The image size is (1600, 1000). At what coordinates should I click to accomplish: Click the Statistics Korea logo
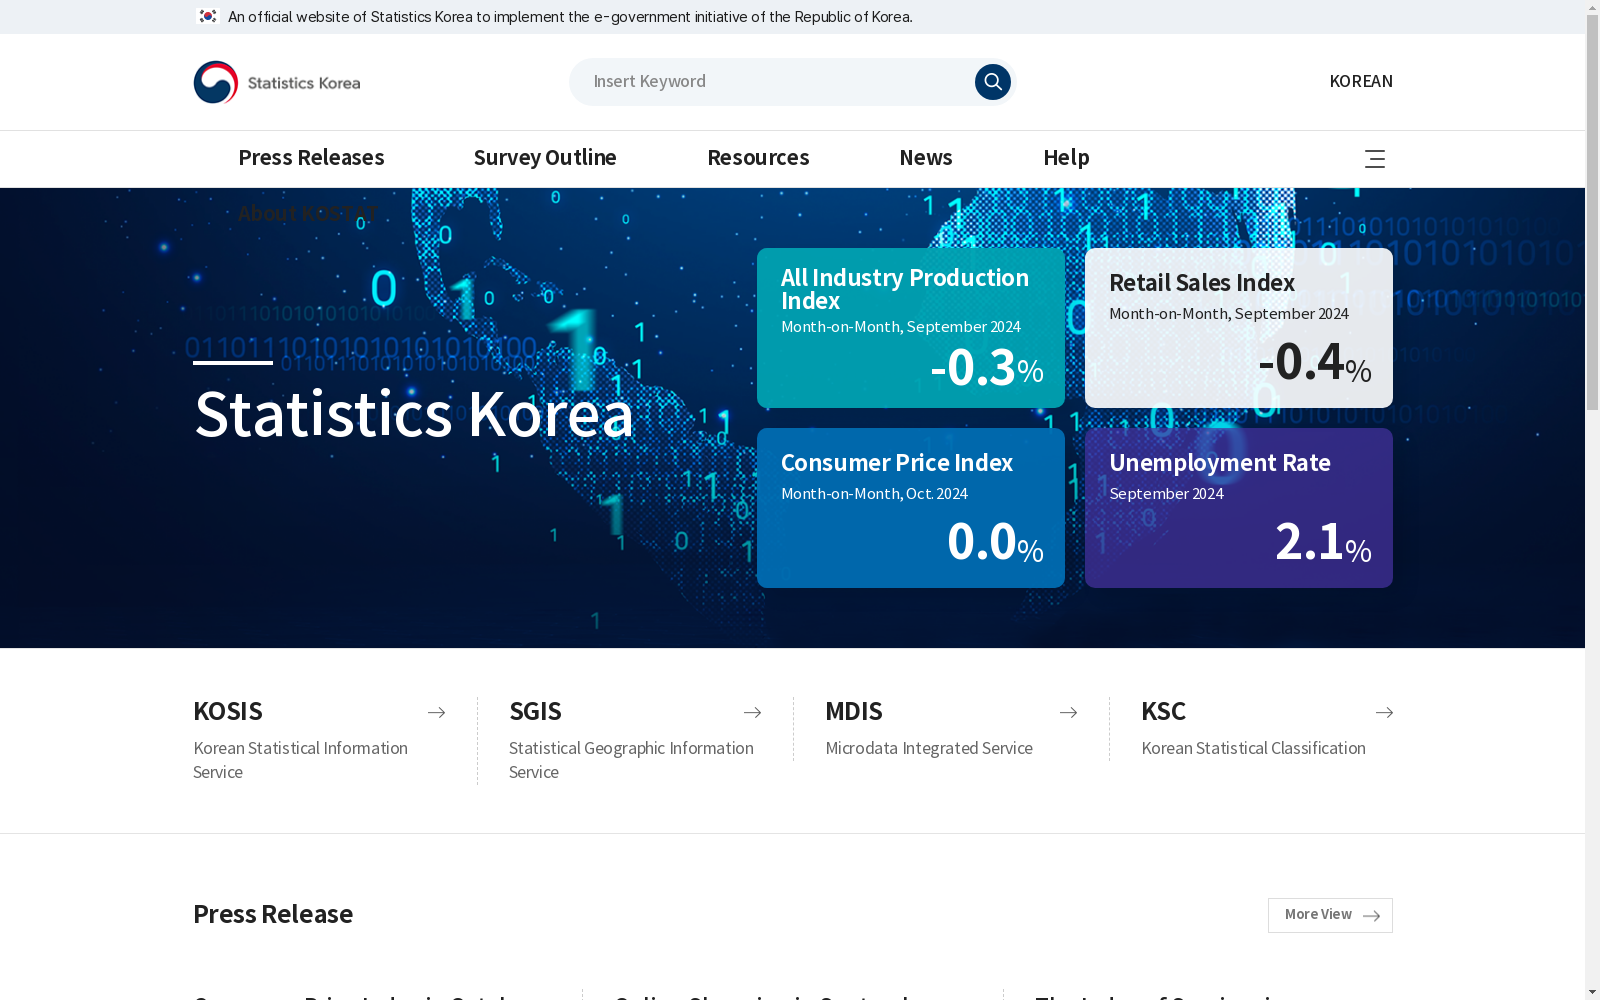click(x=277, y=82)
